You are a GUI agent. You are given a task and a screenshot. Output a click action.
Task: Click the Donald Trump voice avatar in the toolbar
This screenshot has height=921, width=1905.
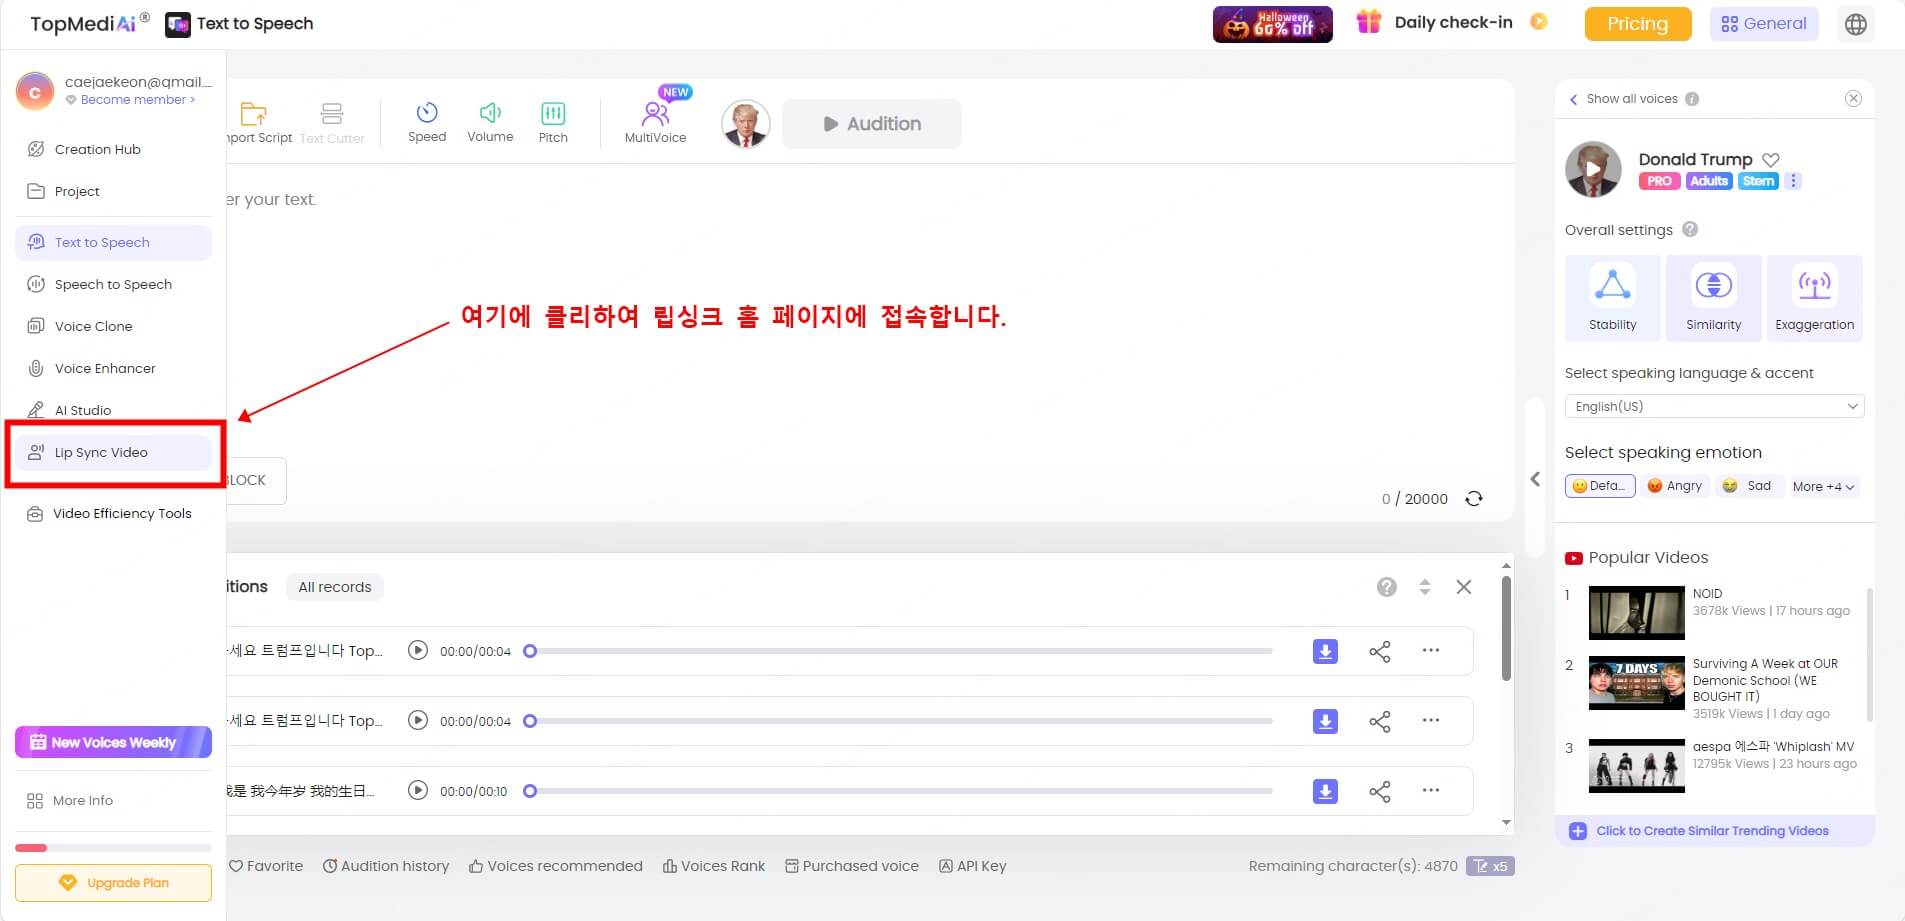[745, 124]
